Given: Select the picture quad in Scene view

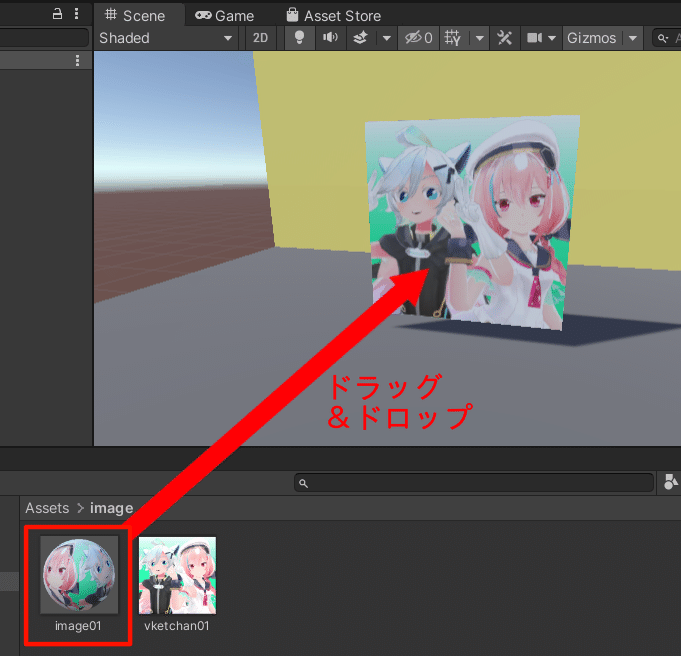Looking at the screenshot, I should [472, 222].
